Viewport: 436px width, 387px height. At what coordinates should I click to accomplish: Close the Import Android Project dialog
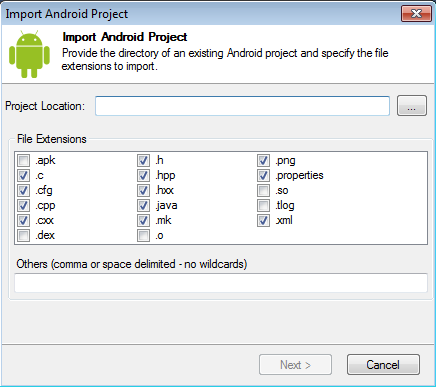pos(416,14)
